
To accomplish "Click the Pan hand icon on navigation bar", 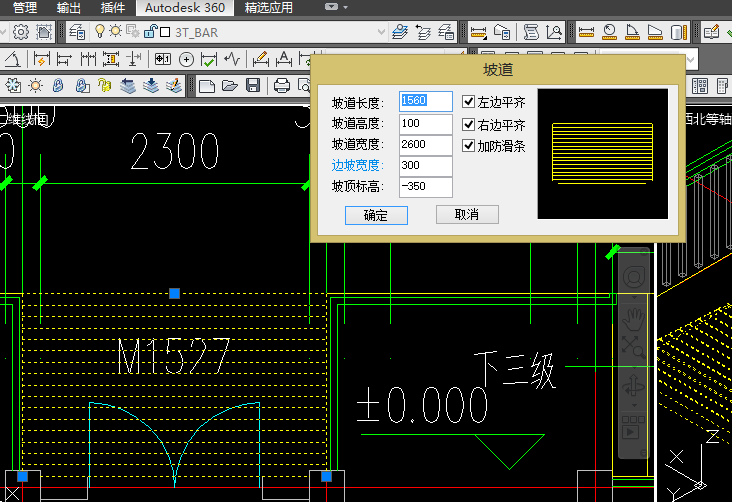I will point(633,319).
